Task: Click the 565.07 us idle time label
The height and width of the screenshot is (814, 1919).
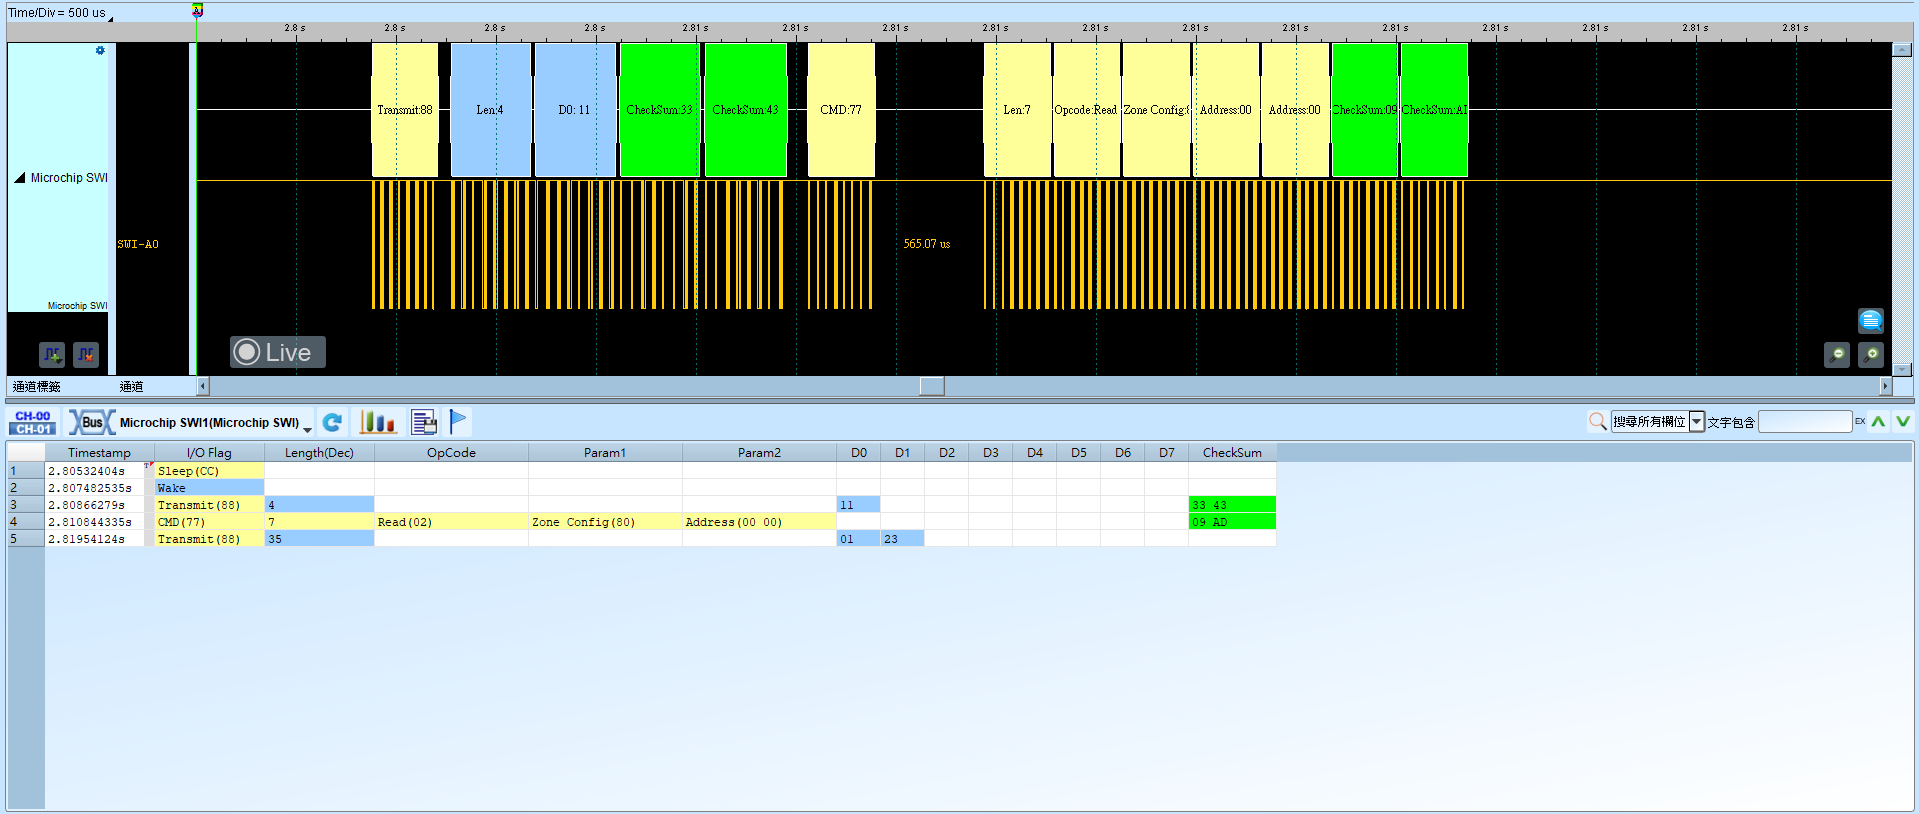Action: click(927, 244)
